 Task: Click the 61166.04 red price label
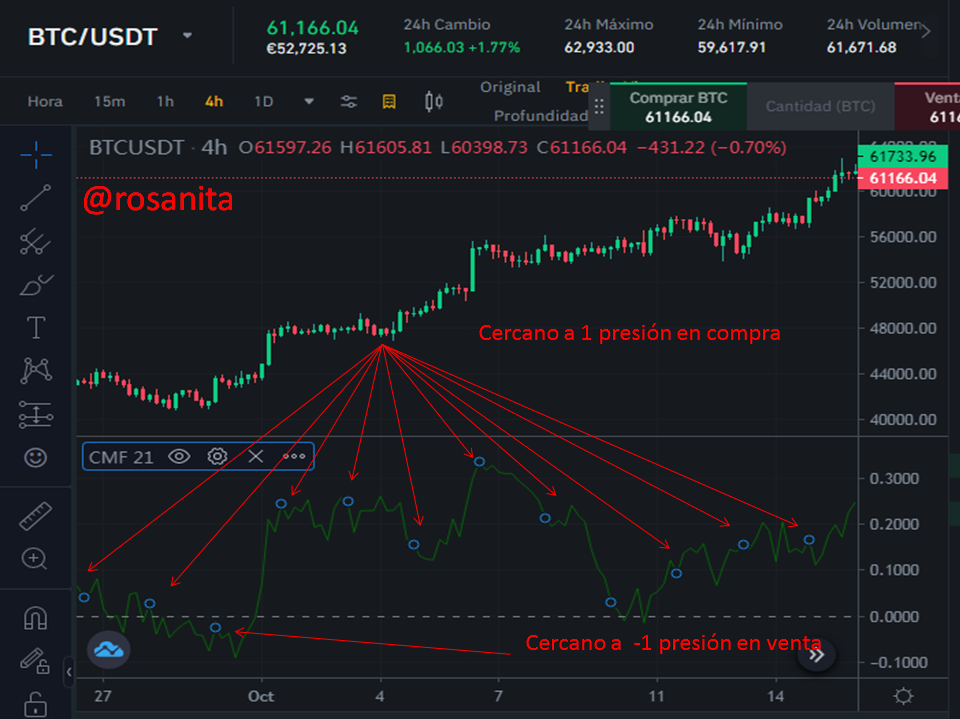pos(903,178)
